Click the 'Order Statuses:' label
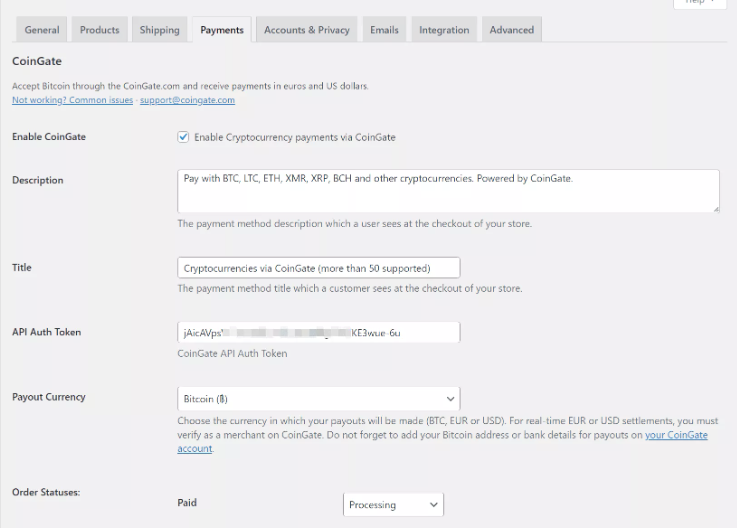737x528 pixels. pos(46,492)
